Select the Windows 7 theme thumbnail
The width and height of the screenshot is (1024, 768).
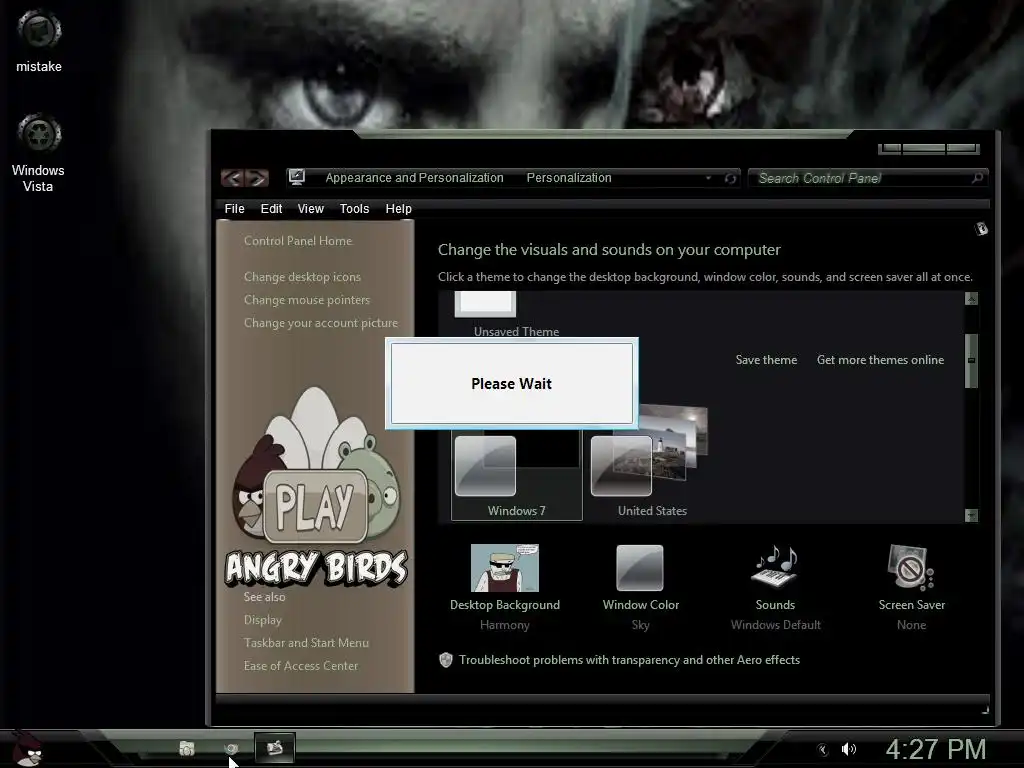(516, 475)
